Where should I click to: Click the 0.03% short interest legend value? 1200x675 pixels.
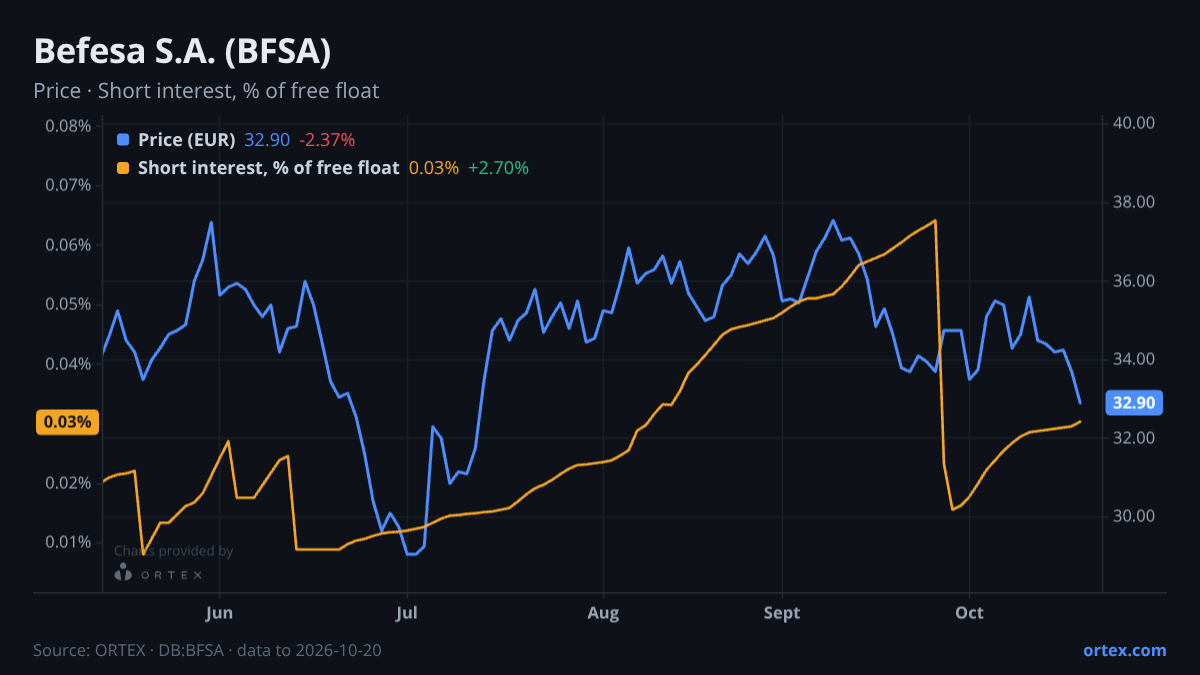click(x=434, y=168)
